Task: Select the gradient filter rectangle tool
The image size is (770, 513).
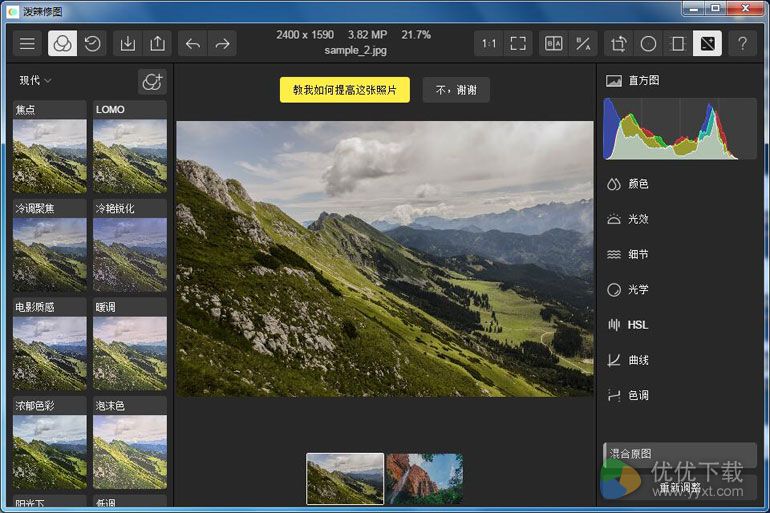Action: [x=678, y=44]
